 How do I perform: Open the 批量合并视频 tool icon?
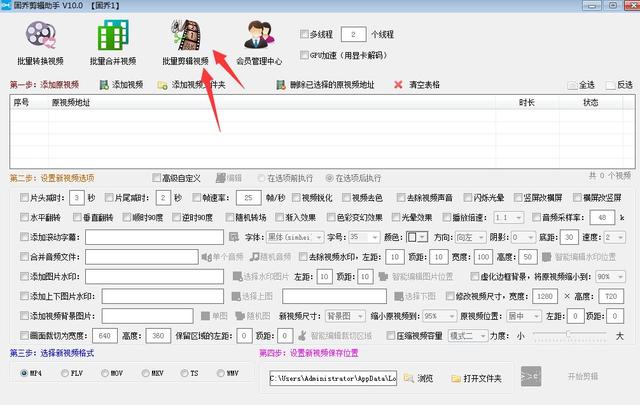tap(113, 35)
